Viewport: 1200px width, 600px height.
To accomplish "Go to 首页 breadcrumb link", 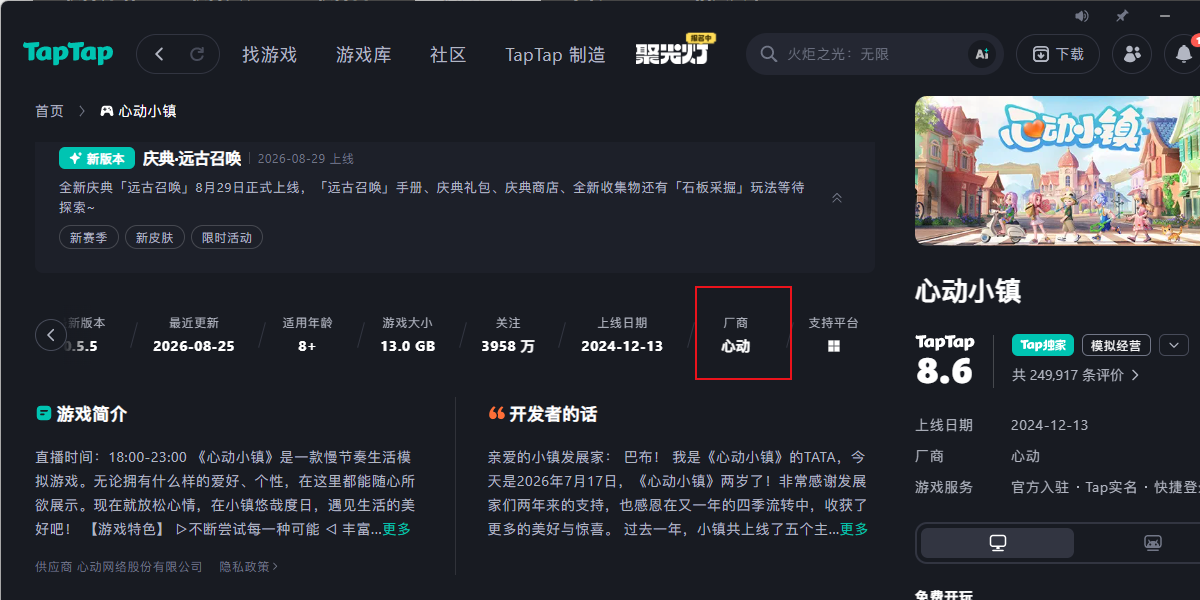I will point(49,111).
